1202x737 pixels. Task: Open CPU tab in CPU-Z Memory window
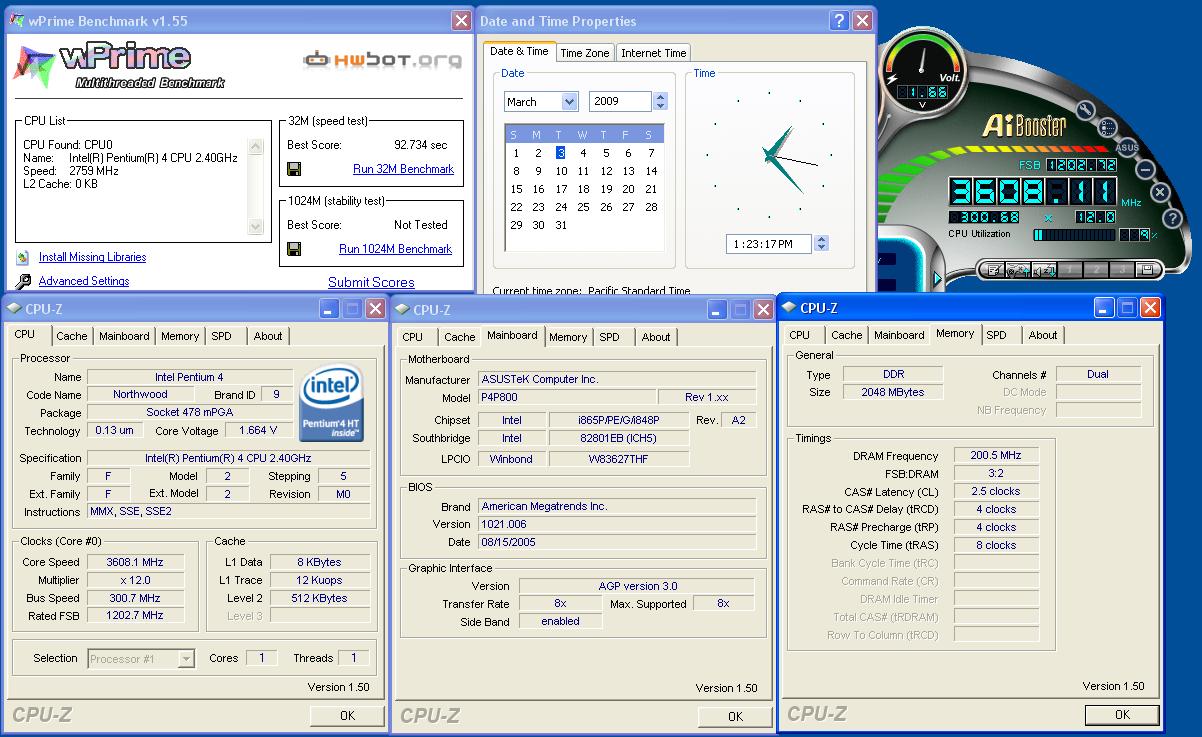799,335
